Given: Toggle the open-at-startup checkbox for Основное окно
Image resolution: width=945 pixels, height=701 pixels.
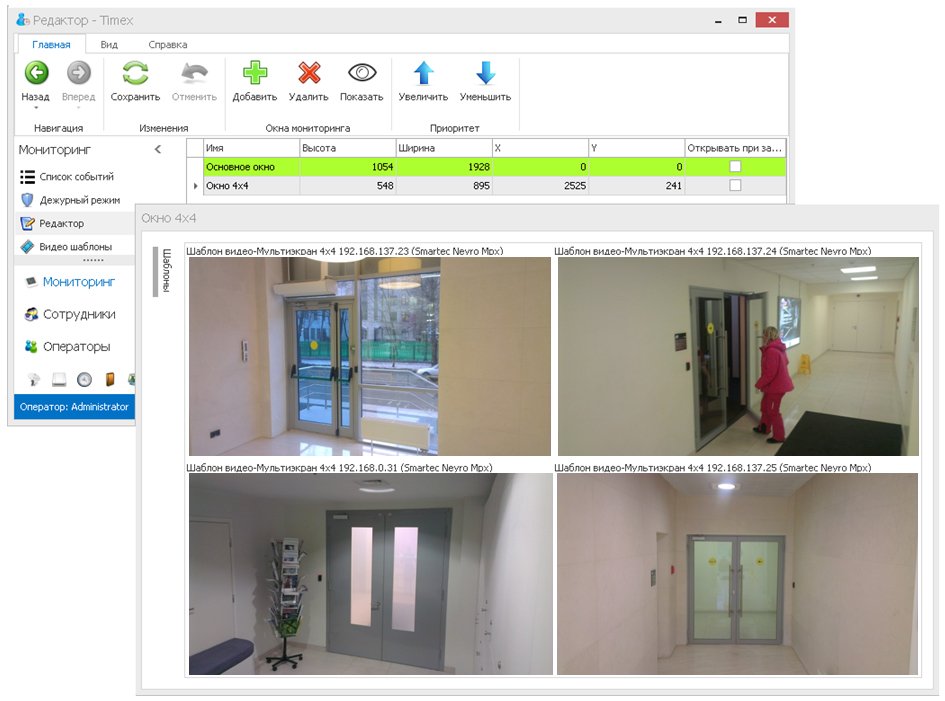Looking at the screenshot, I should click(x=735, y=167).
